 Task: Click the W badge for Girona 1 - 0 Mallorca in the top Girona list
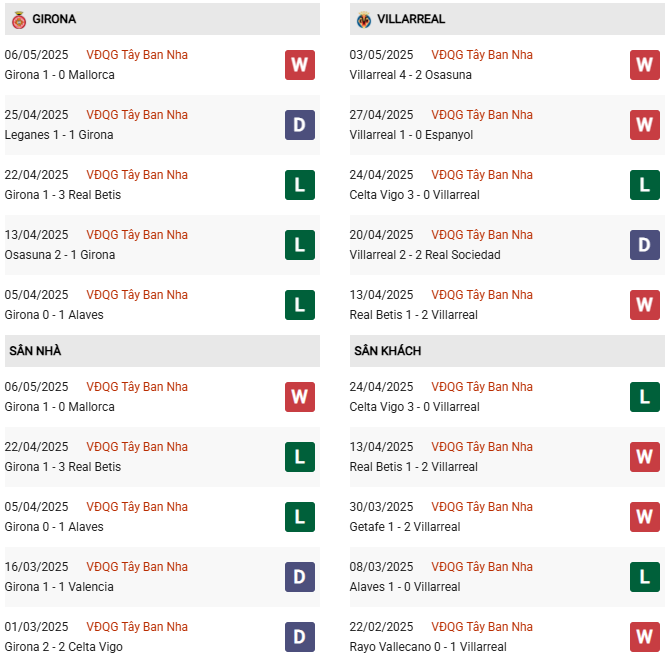[300, 65]
